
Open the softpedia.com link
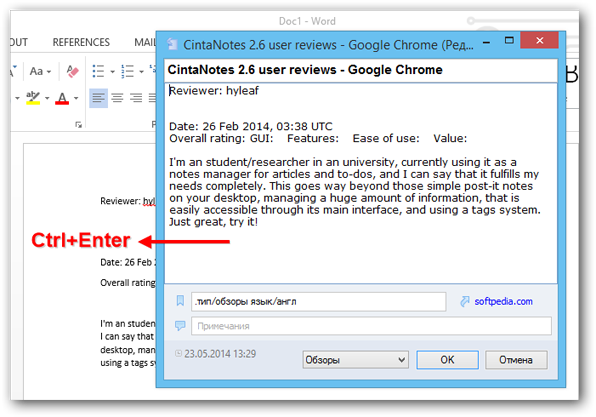(x=503, y=301)
